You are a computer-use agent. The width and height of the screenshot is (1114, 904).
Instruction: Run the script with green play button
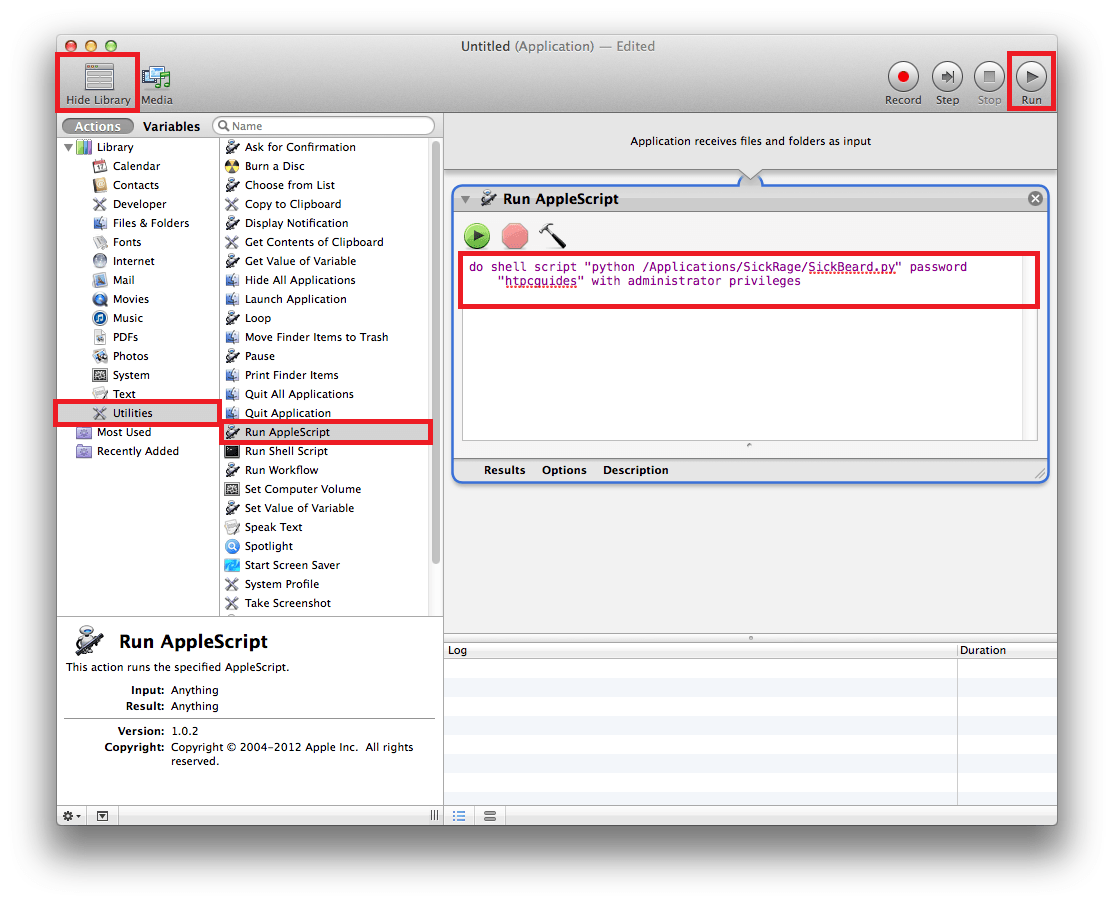(477, 236)
